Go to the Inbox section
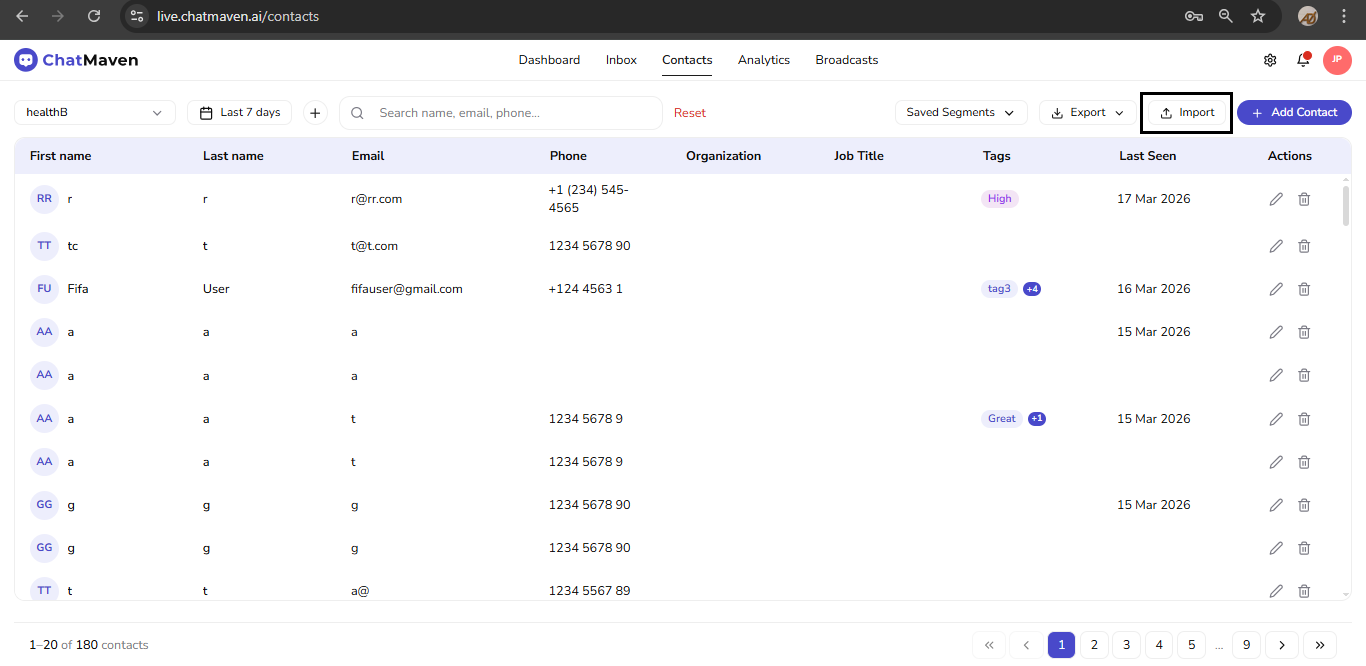The height and width of the screenshot is (666, 1366). 620,60
